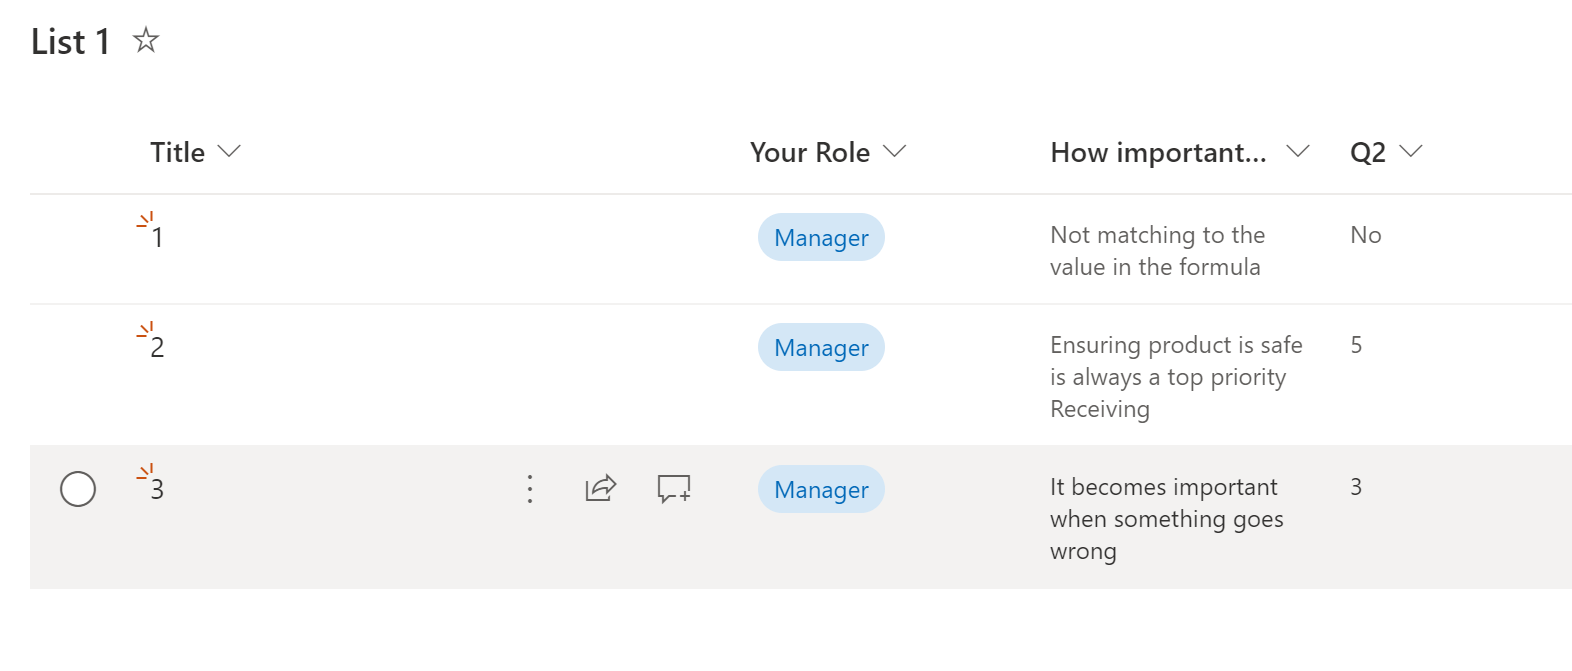
Task: Click the Manager badge in row 3
Action: [821, 490]
